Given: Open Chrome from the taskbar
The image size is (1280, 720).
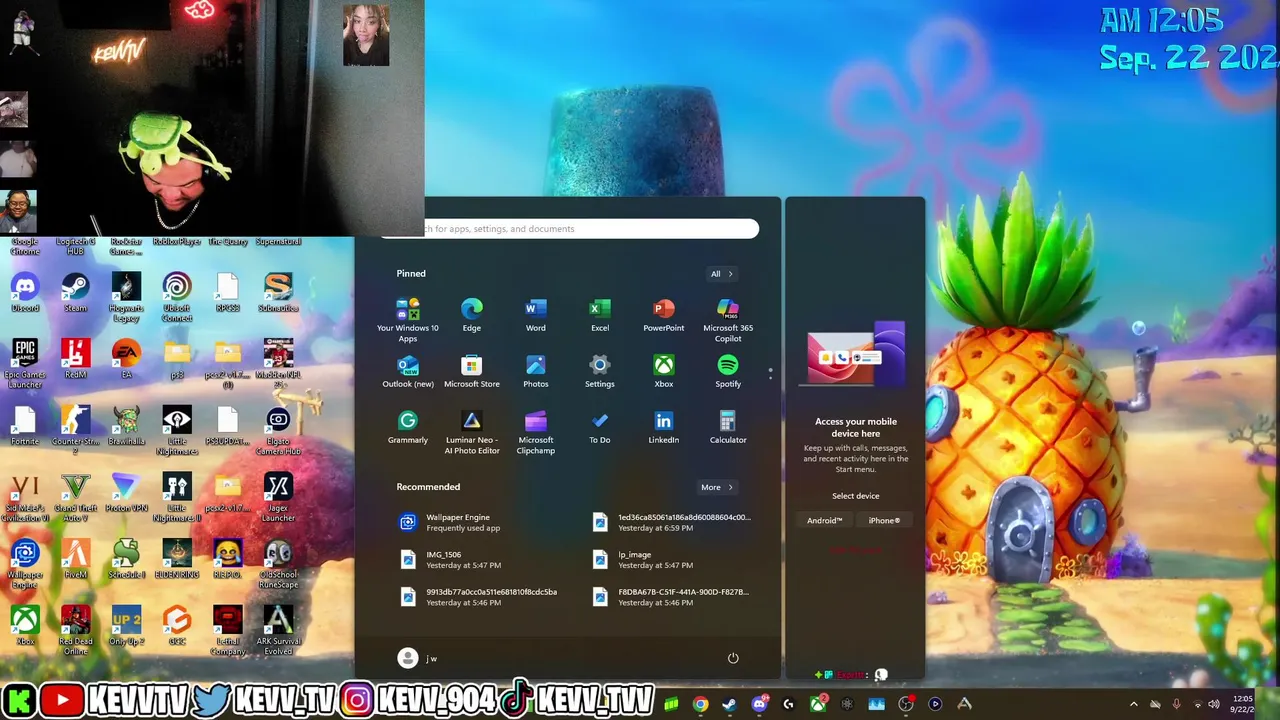Looking at the screenshot, I should click(x=700, y=704).
